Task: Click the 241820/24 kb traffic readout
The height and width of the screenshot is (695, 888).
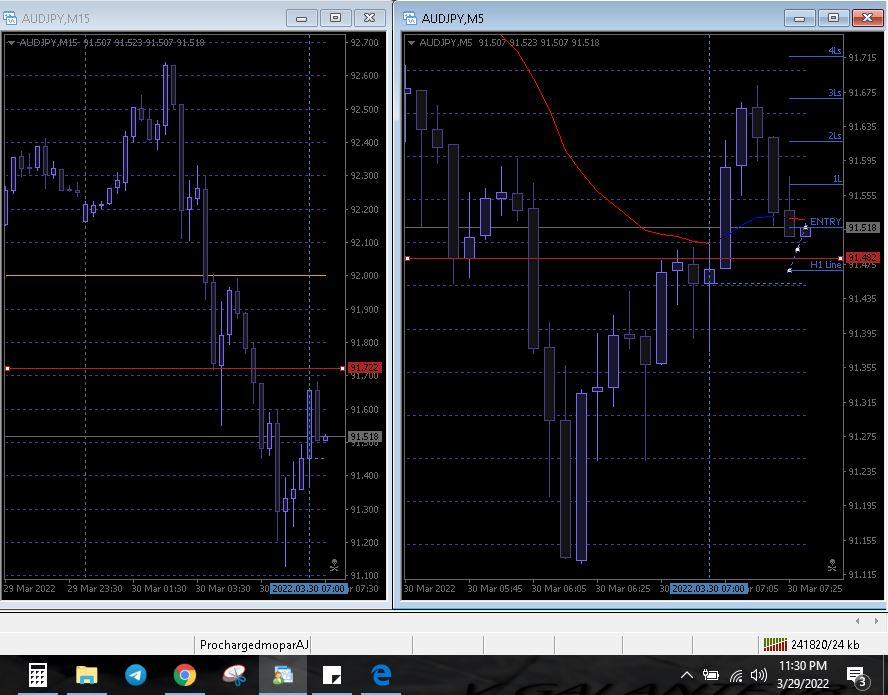Action: coord(825,645)
